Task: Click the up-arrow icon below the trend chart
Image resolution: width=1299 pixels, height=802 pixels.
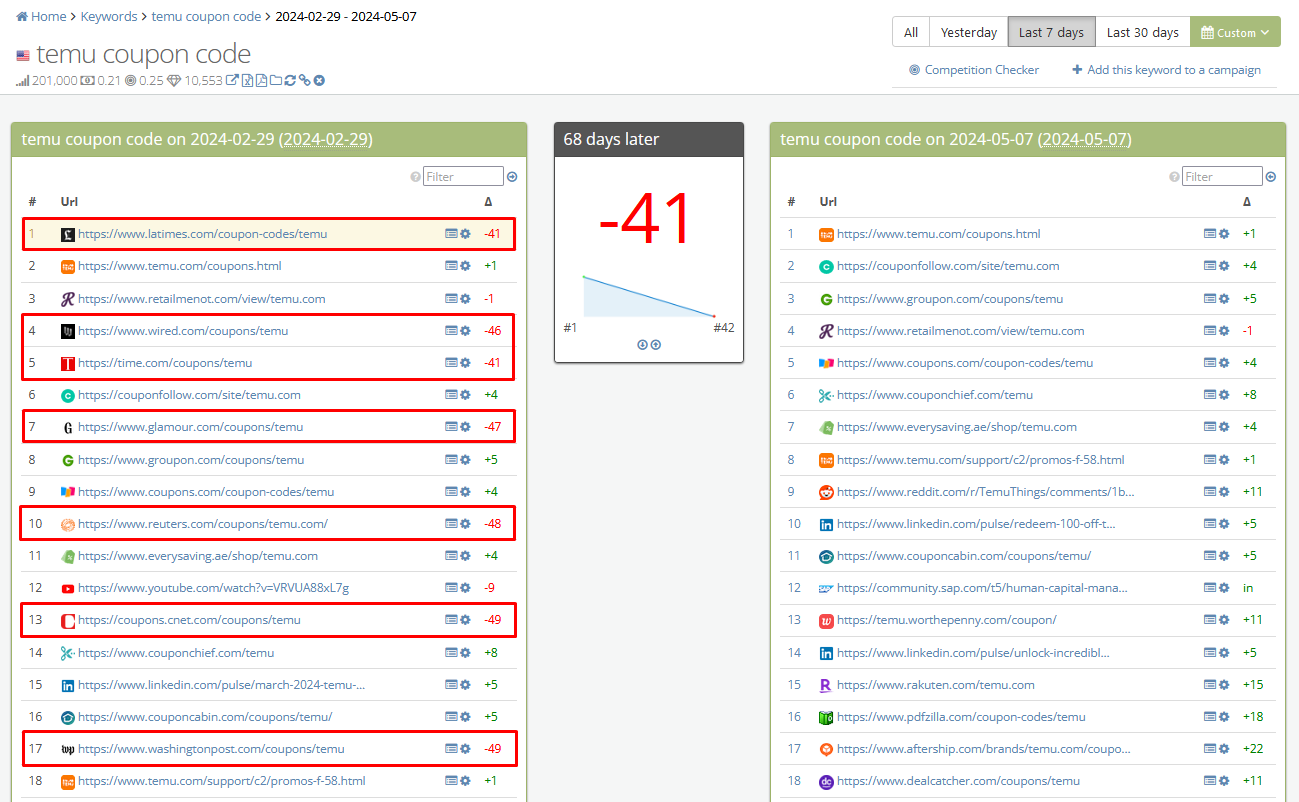Action: tap(655, 344)
